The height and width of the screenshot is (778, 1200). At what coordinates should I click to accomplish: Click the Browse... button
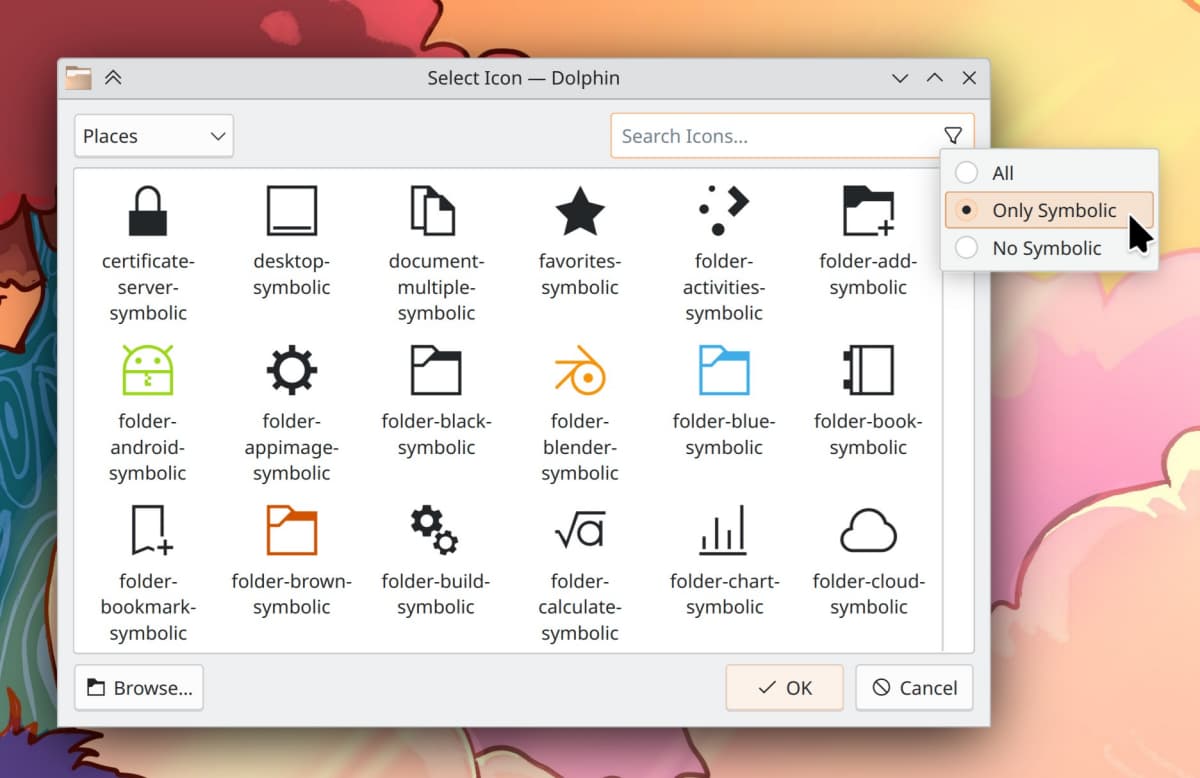(x=139, y=688)
